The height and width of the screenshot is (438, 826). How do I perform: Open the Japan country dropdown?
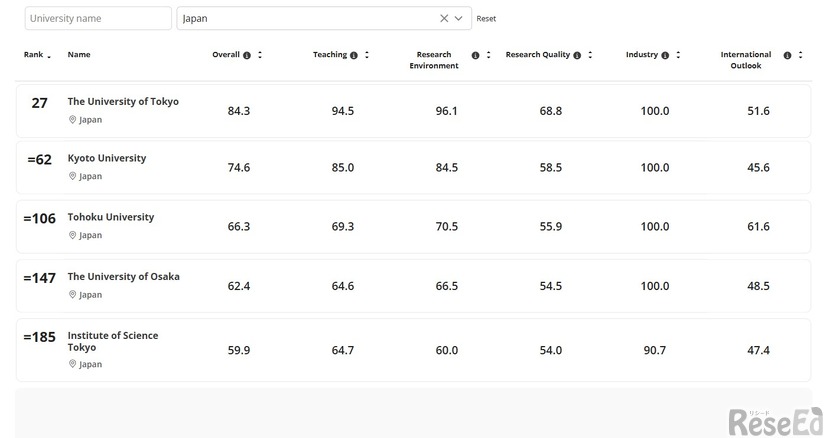click(x=324, y=18)
